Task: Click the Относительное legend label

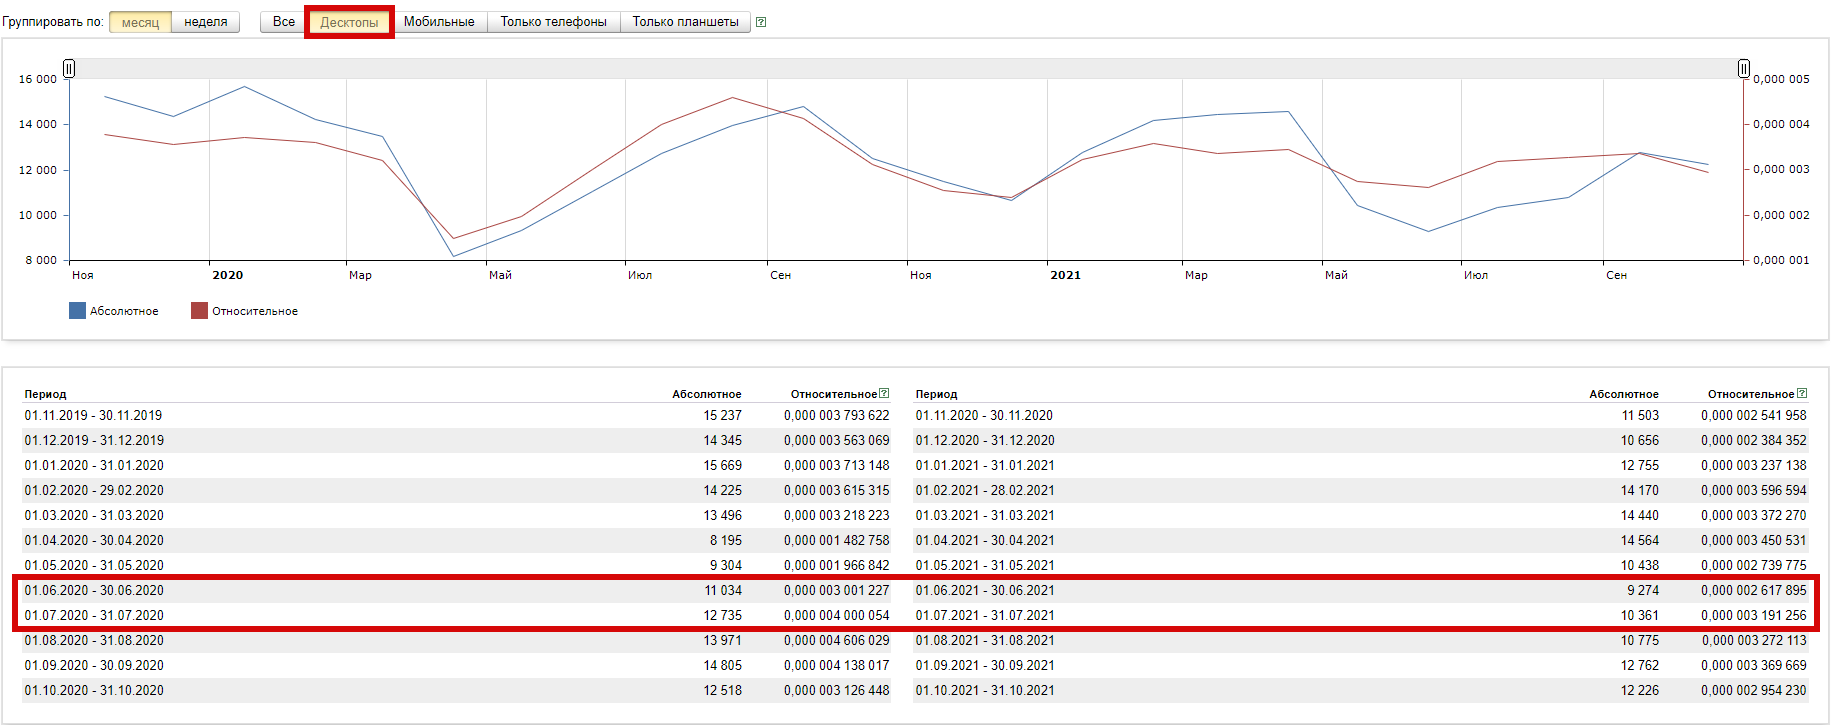Action: (x=255, y=311)
